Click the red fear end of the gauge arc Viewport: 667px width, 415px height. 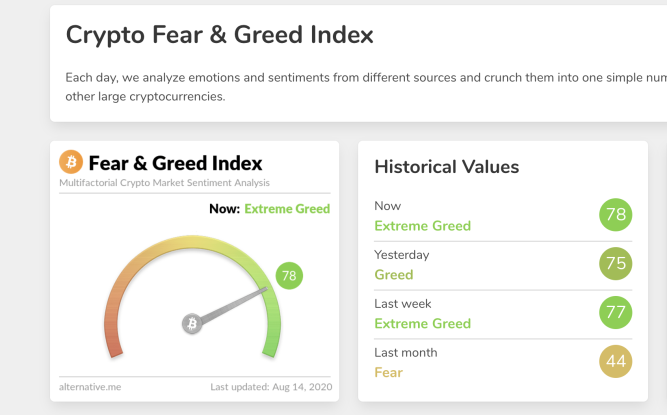tap(112, 340)
